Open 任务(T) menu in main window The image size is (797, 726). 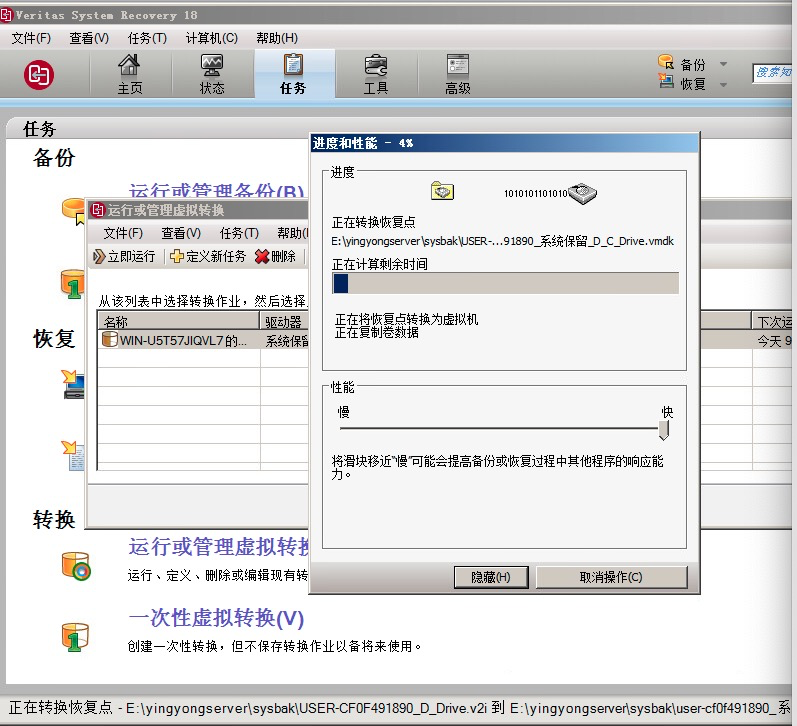point(147,38)
